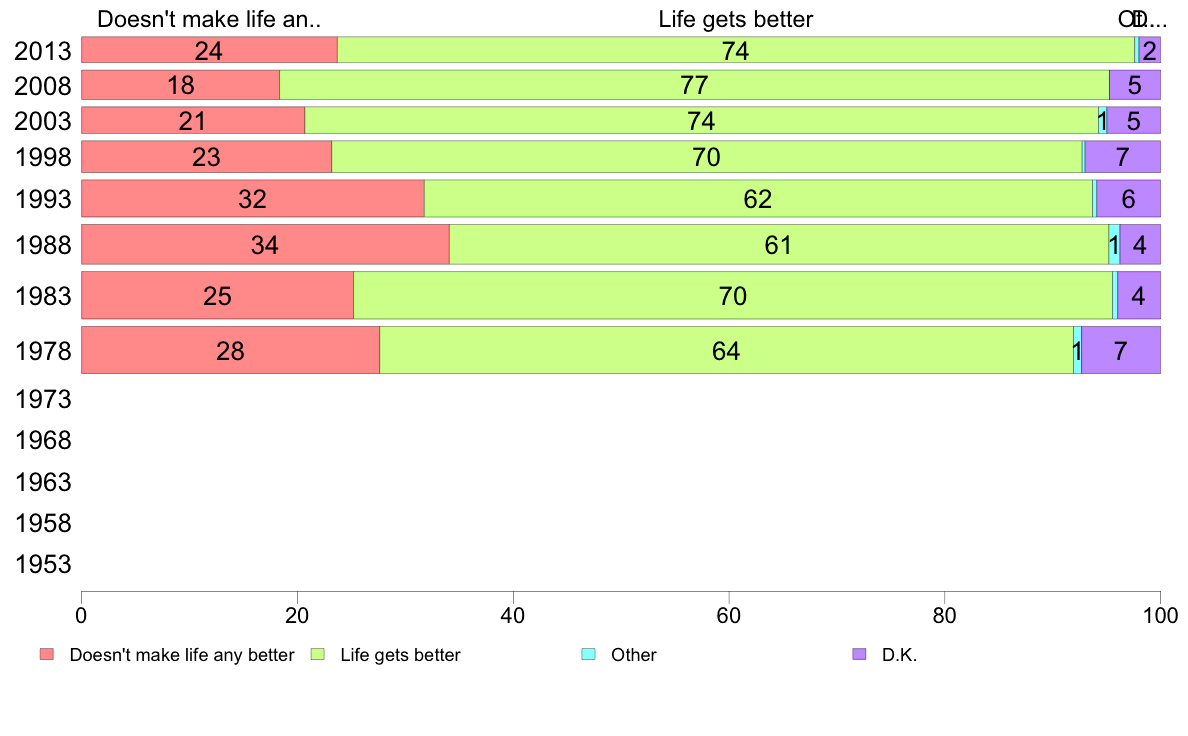Image resolution: width=1188 pixels, height=736 pixels.
Task: Select the cyan Other legend swatch
Action: point(588,655)
